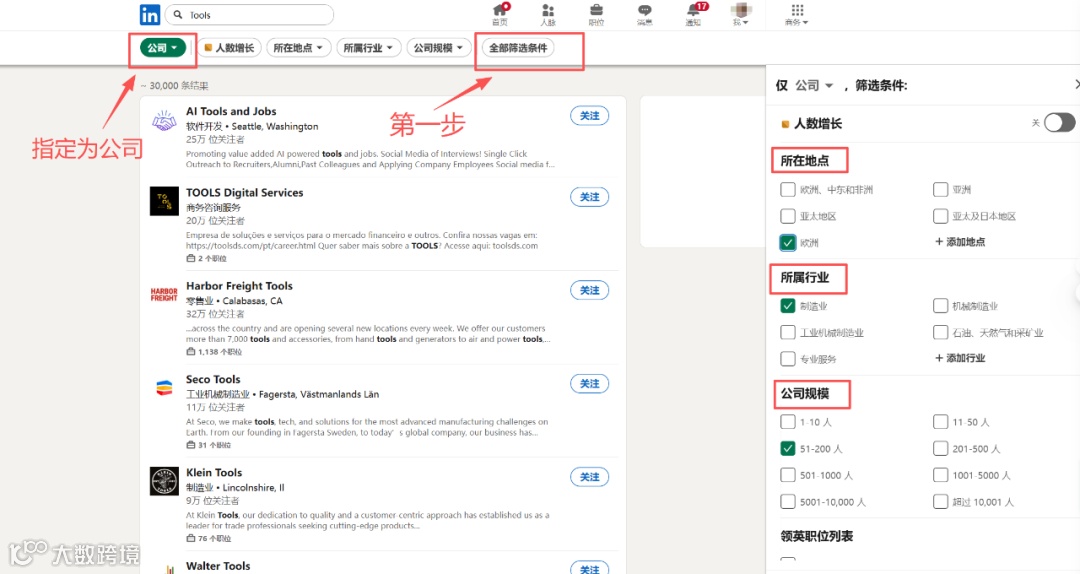Viewport: 1080px width, 574px height.
Task: Check 专业服务 industry box
Action: pos(788,359)
